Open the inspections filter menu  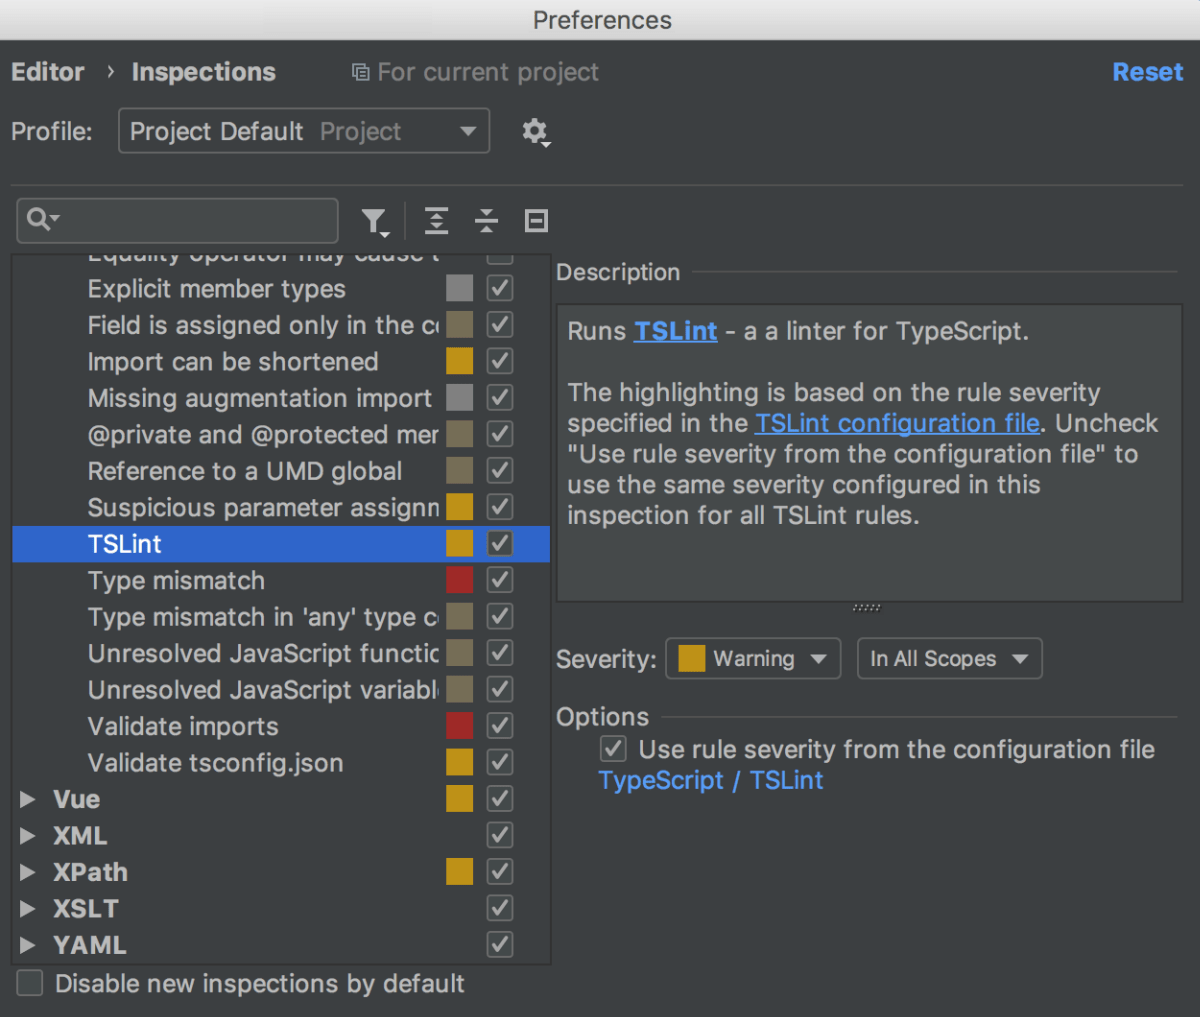click(x=375, y=221)
